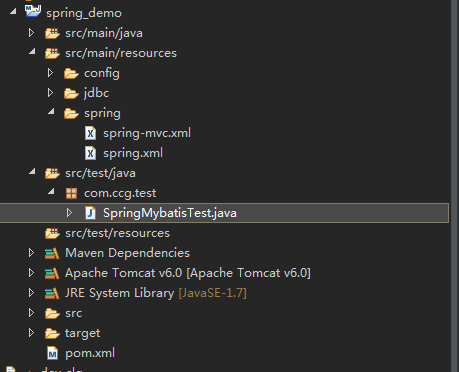Click the spring_demo Maven project icon
459x372 pixels.
(33, 11)
